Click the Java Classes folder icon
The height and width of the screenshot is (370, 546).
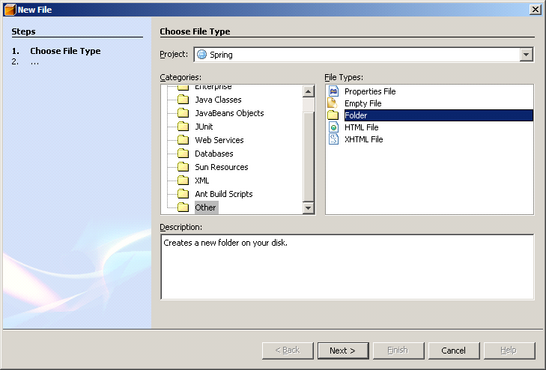click(183, 100)
